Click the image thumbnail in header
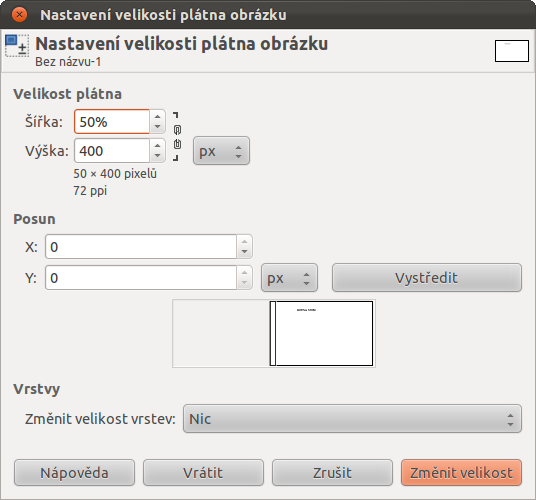 (512, 51)
